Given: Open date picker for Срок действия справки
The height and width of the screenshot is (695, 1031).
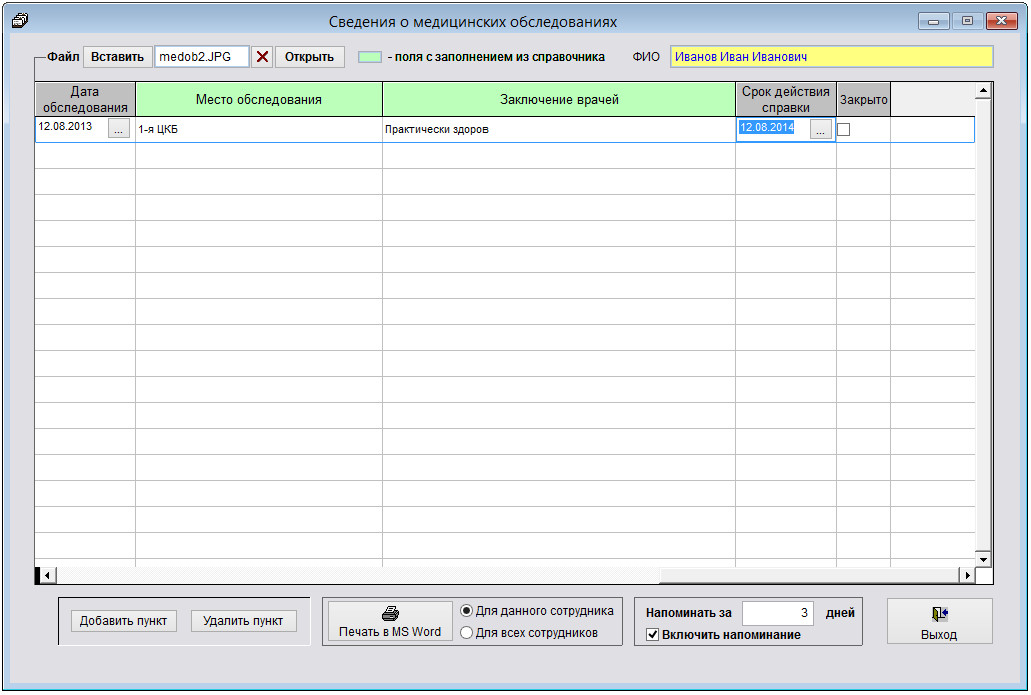Looking at the screenshot, I should 820,130.
